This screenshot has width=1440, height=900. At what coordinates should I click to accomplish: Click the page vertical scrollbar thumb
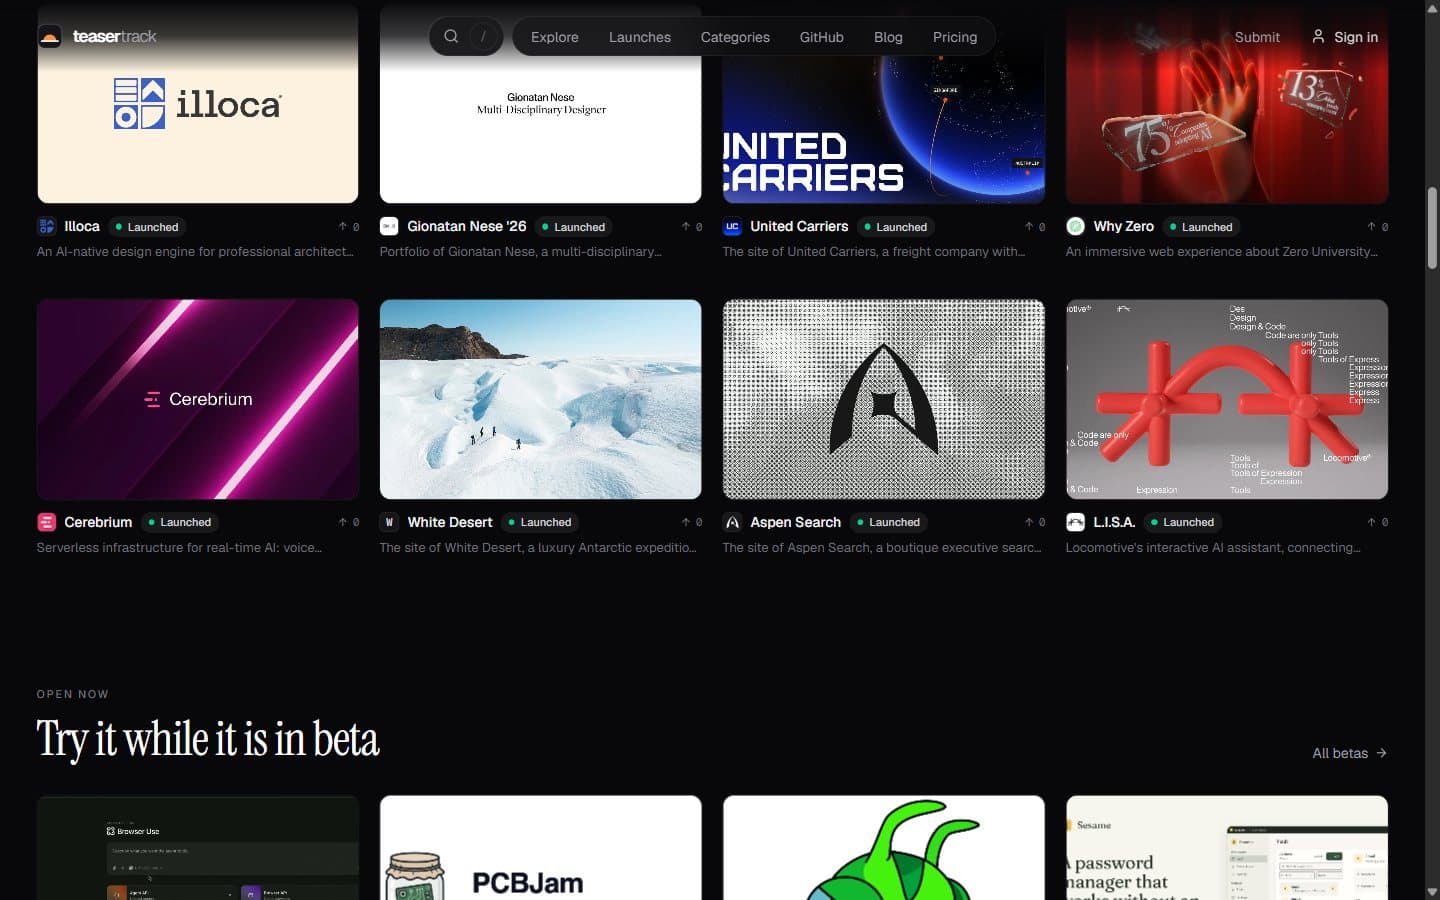coord(1432,228)
